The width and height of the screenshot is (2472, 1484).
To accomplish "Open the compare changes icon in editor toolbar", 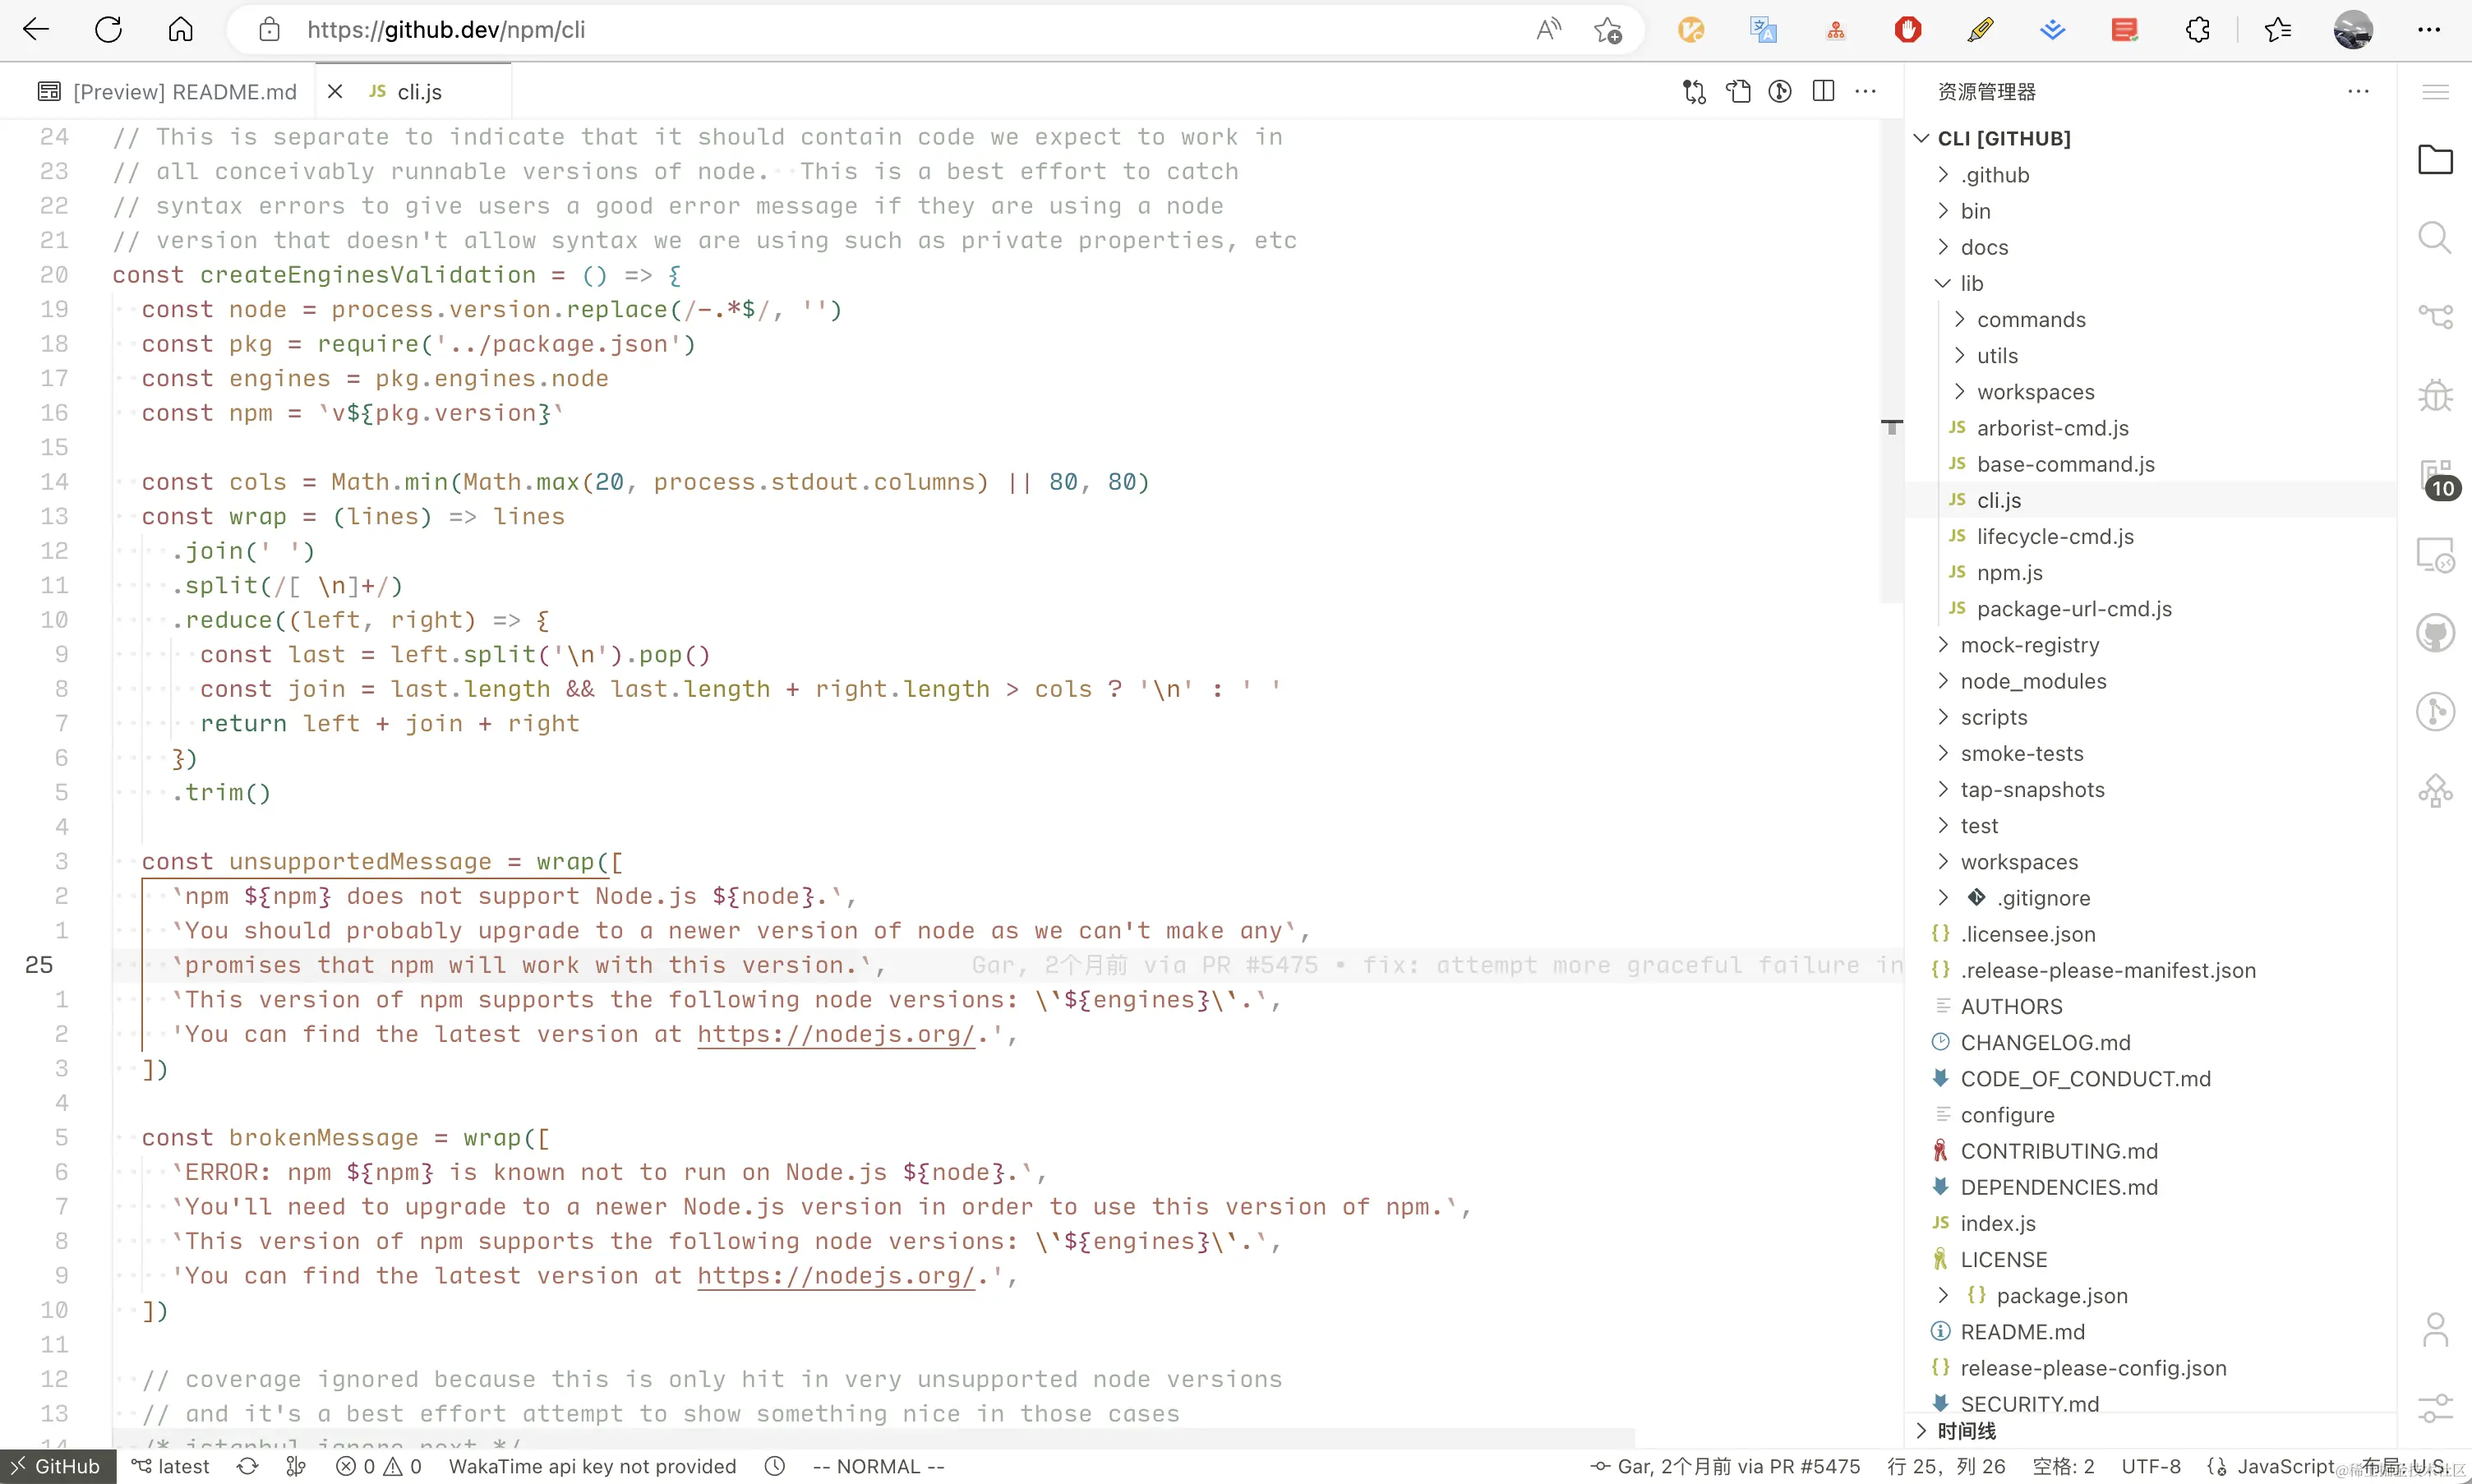I will click(x=1693, y=92).
